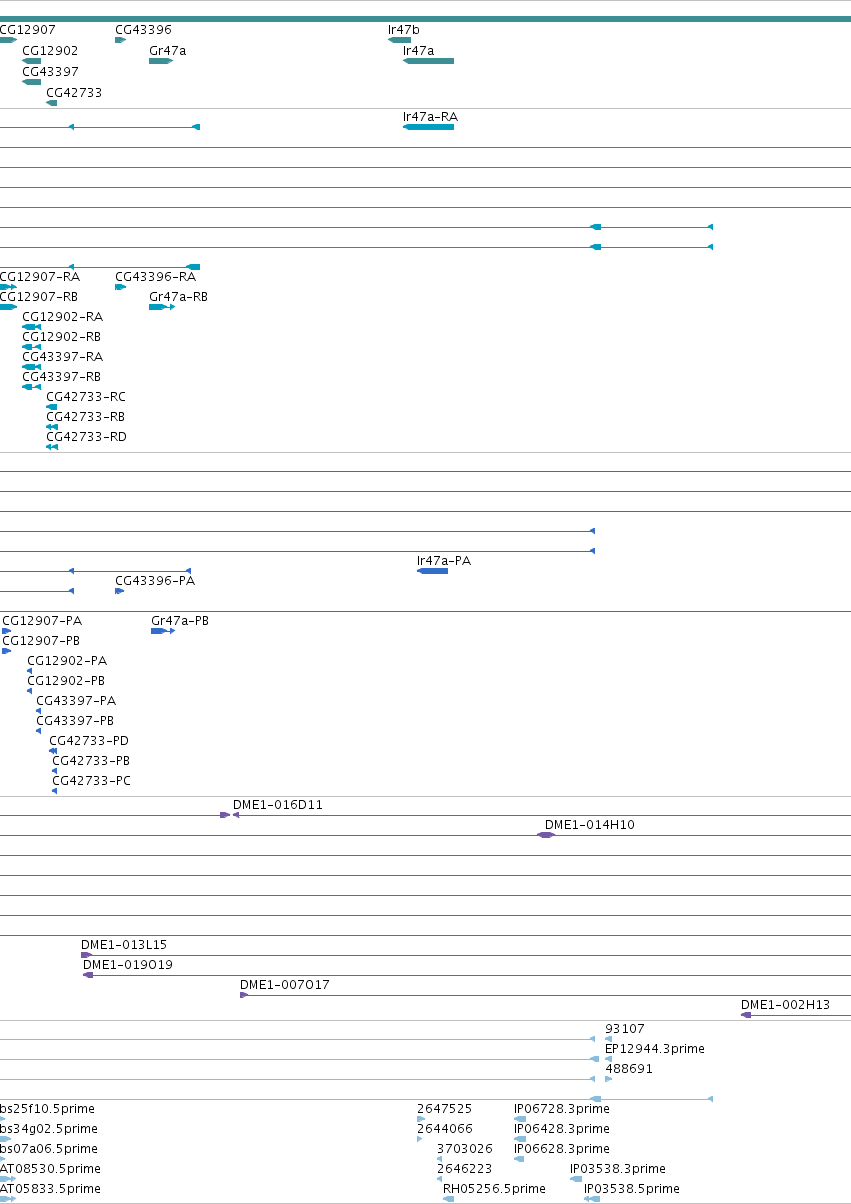The height and width of the screenshot is (1204, 851).
Task: Select the EP12944.3prime label
Action: point(655,1048)
